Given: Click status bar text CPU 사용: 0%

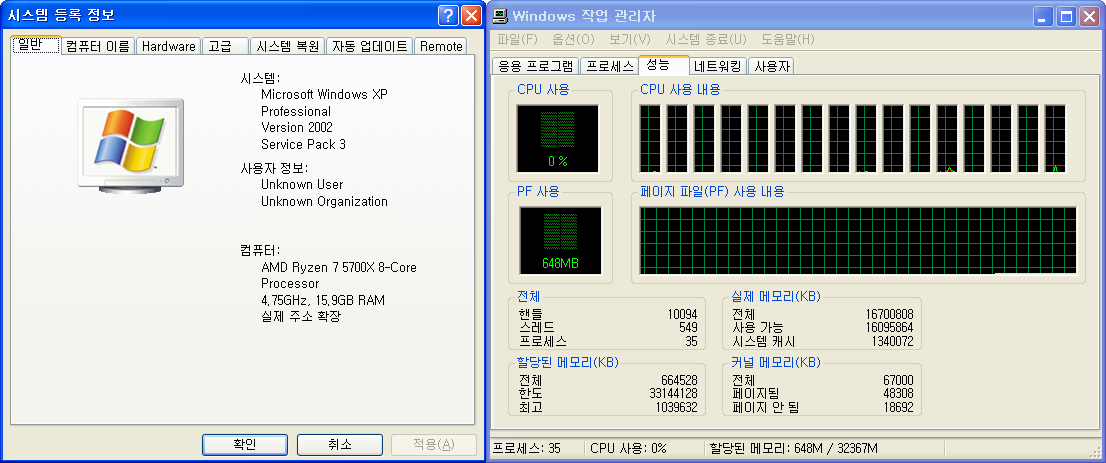Looking at the screenshot, I should (628, 449).
